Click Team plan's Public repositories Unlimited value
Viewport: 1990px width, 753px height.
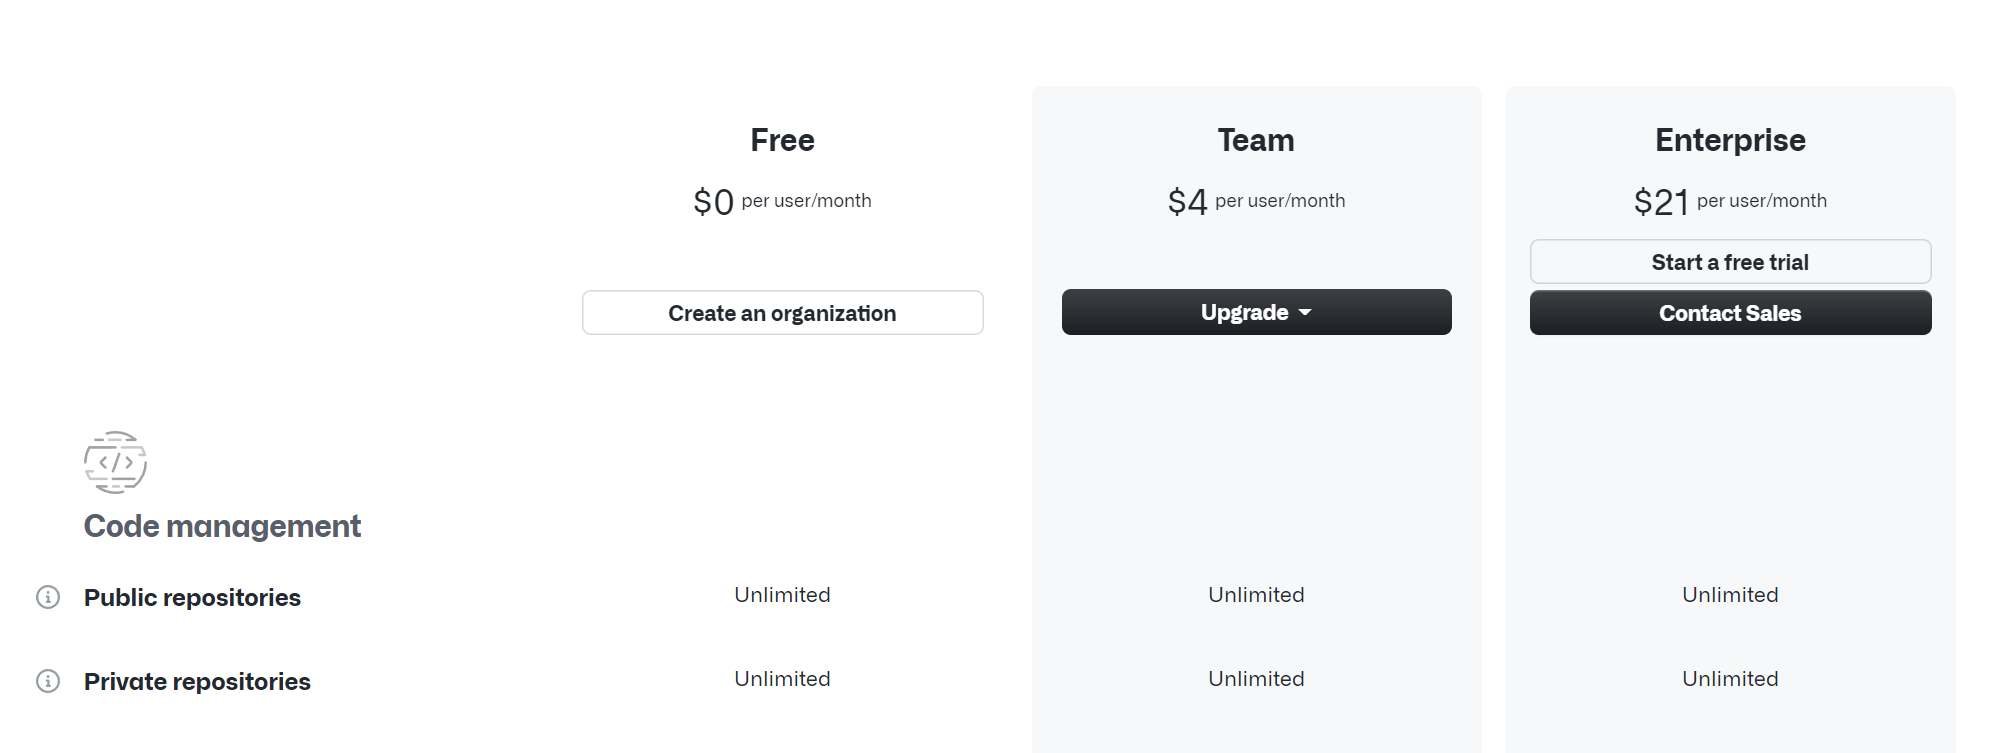[1256, 595]
